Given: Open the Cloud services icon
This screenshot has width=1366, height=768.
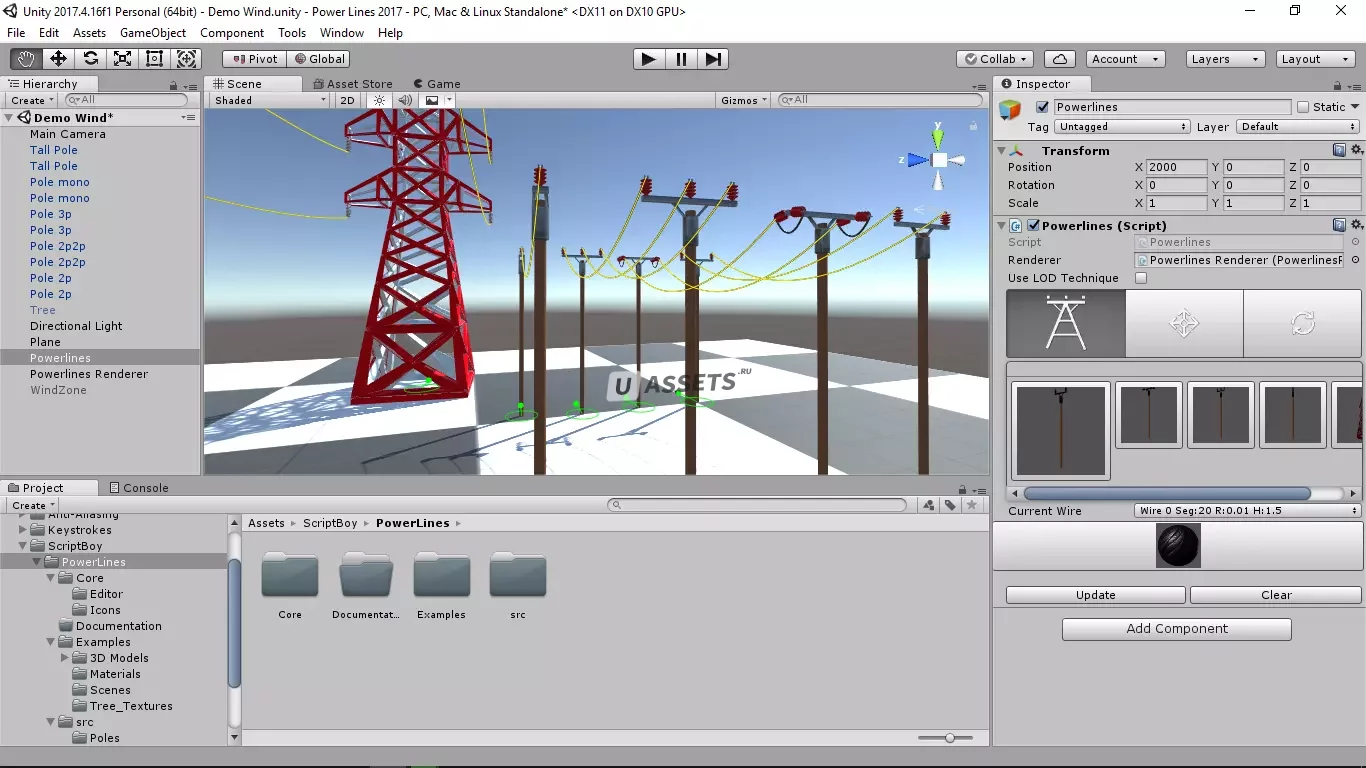Looking at the screenshot, I should [1059, 59].
